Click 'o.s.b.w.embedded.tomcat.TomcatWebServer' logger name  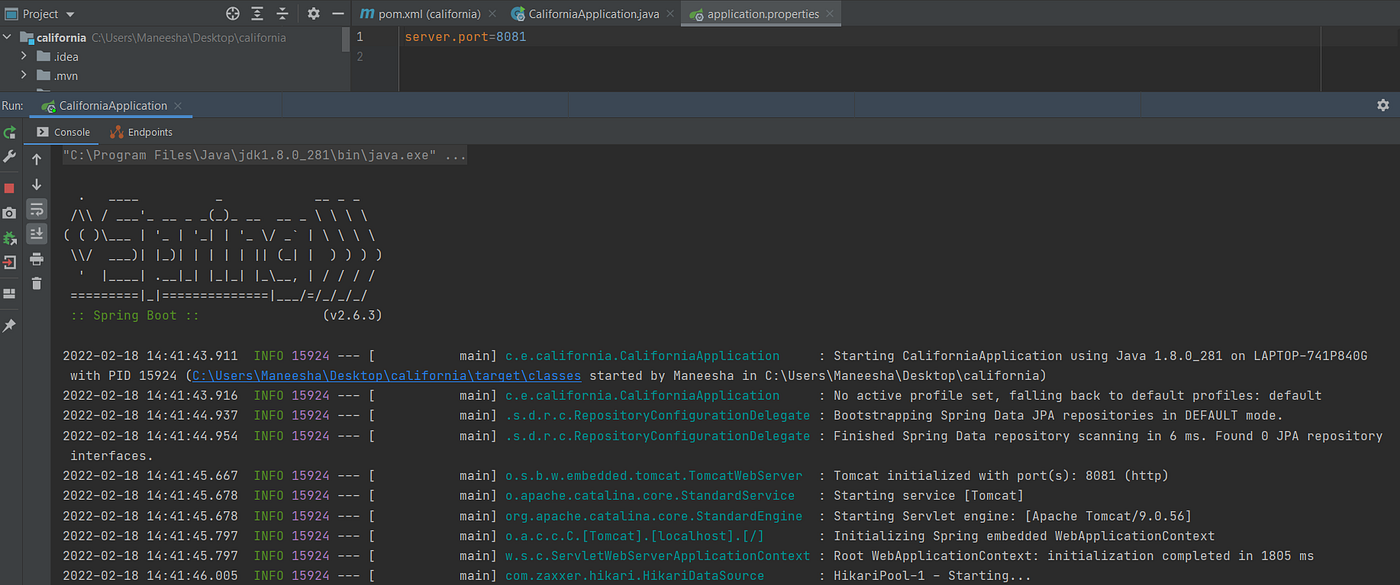(654, 476)
